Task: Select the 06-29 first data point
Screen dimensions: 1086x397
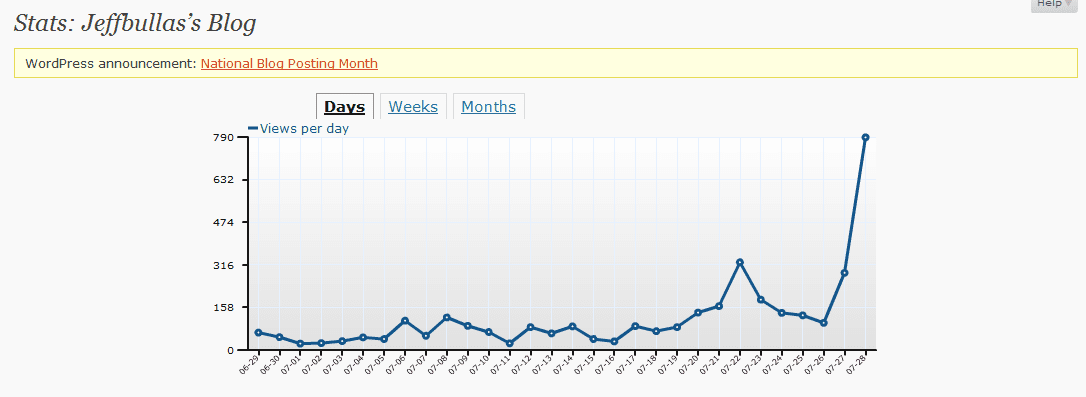Action: click(258, 333)
